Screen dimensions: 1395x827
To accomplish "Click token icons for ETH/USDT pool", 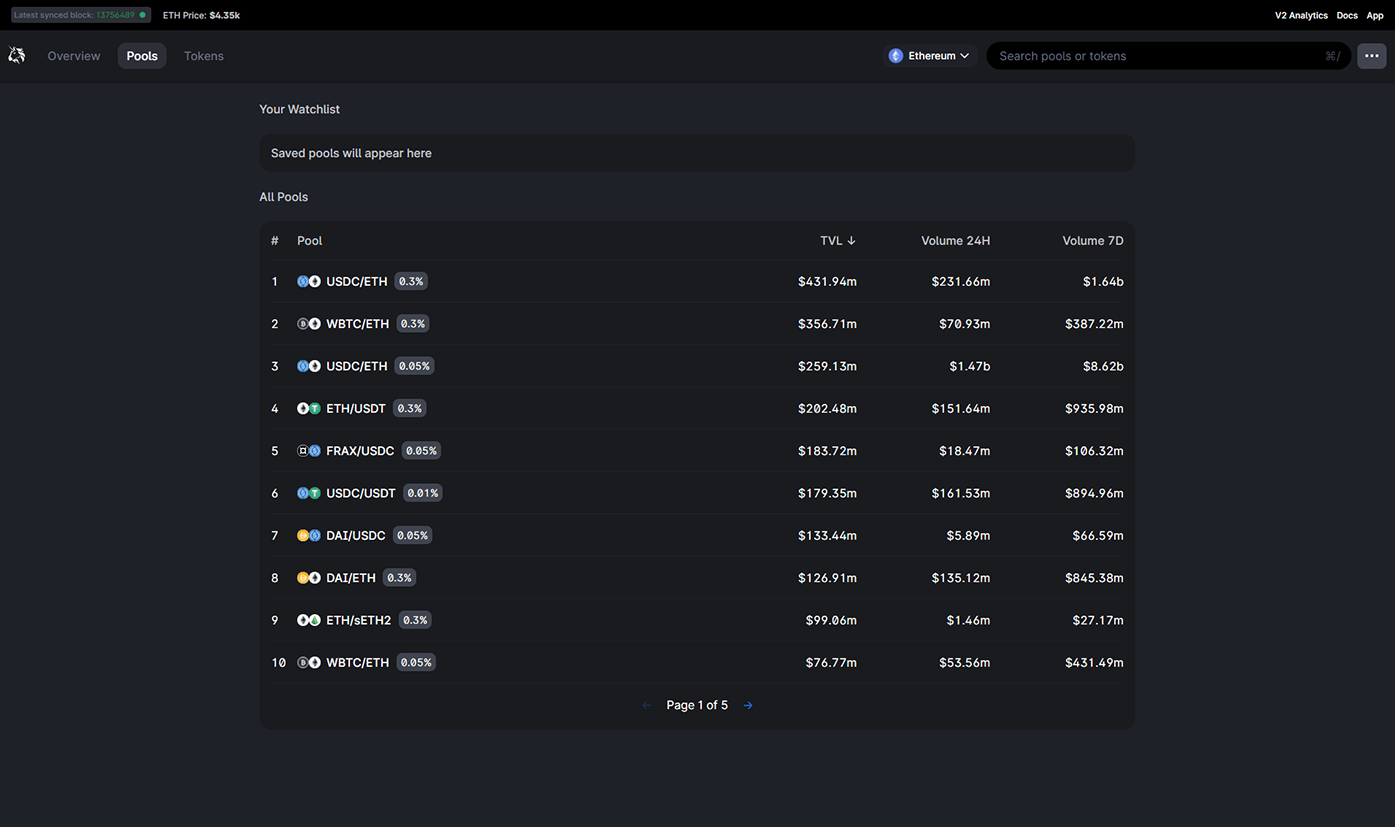I will (x=309, y=408).
